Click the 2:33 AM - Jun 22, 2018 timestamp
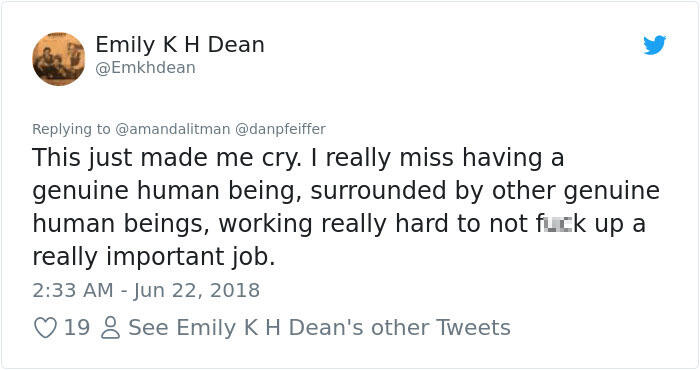 (146, 291)
